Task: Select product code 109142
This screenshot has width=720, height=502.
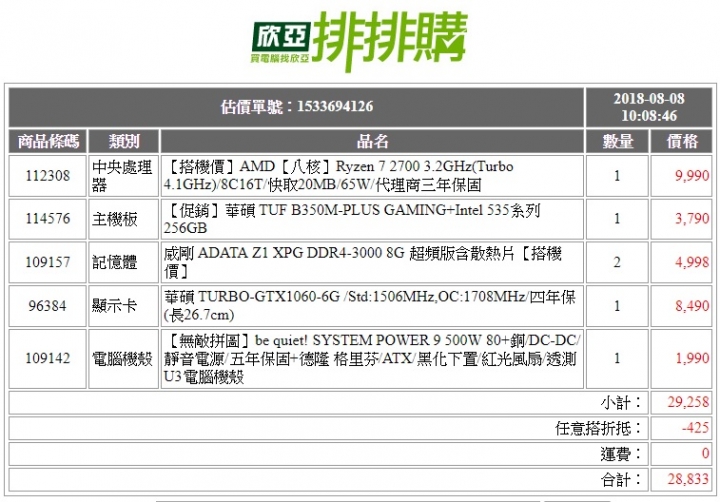Action: 48,358
